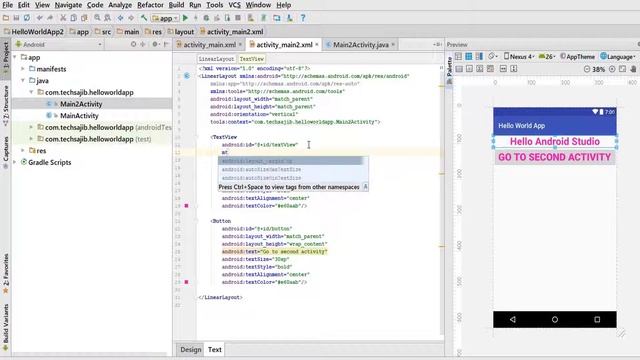Click the Open folder toolbar icon
Image resolution: width=640 pixels, height=360 pixels.
(6, 18)
